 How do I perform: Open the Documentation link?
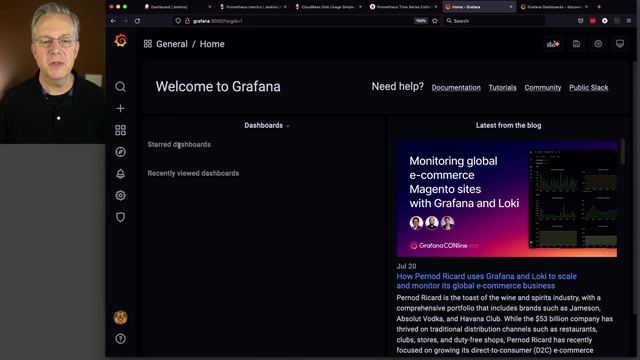[x=456, y=87]
